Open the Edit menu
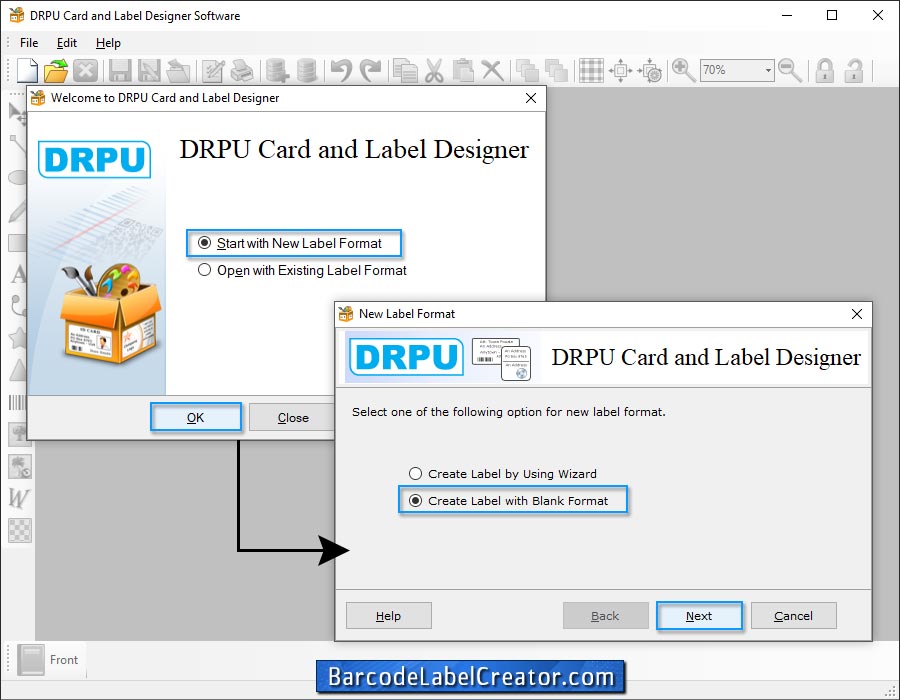 67,43
